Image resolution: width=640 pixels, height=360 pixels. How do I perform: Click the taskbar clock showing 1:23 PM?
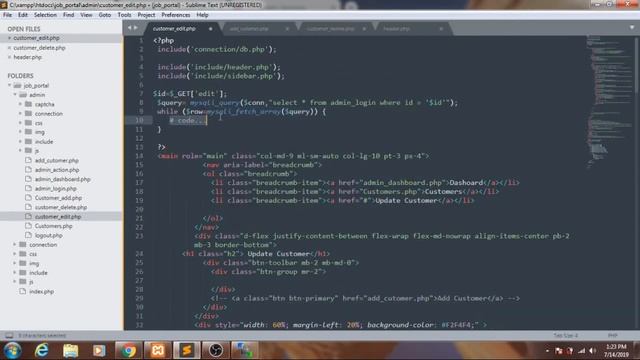pyautogui.click(x=616, y=351)
